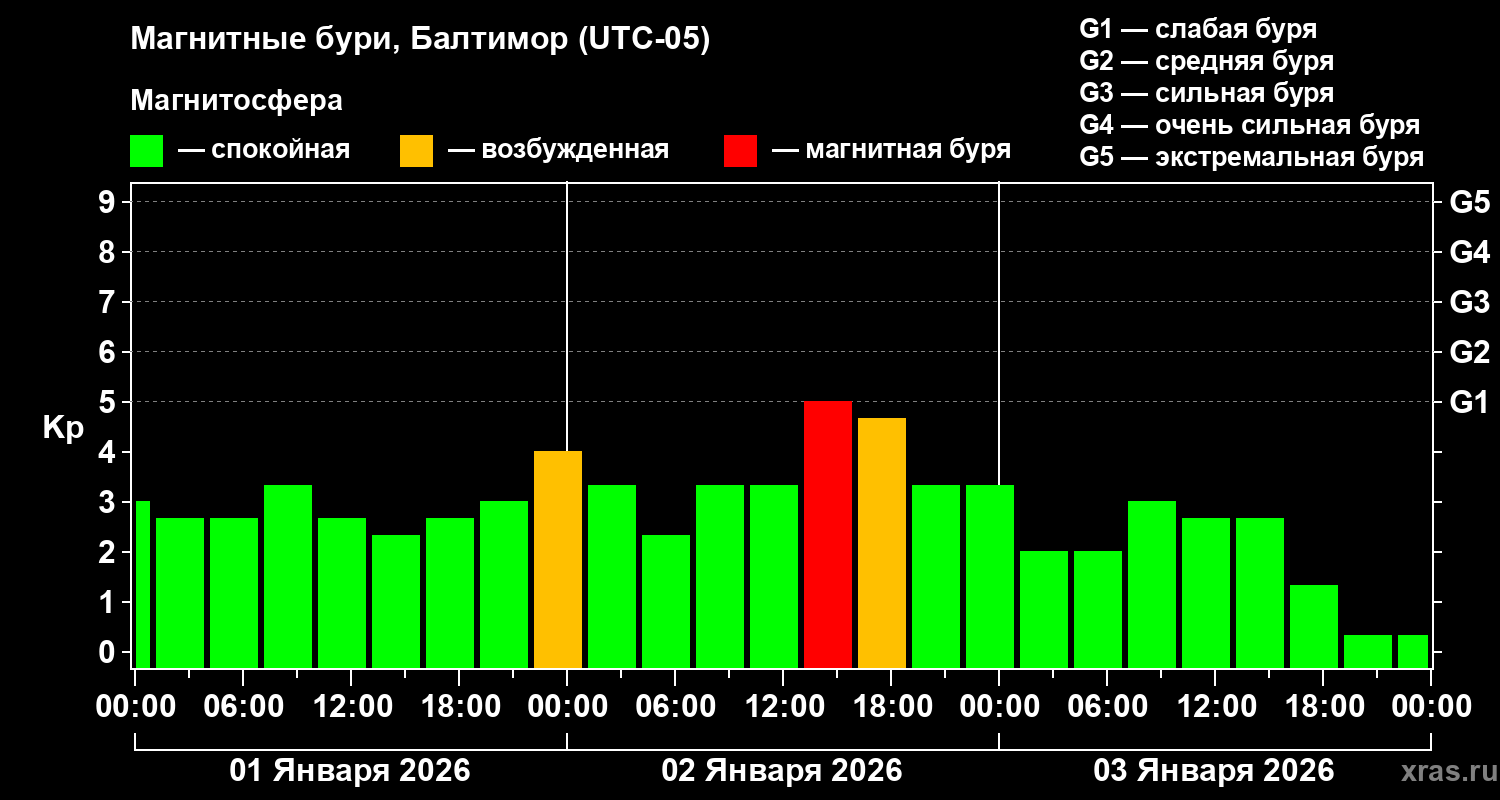Click the '5' value on the Kp axis
This screenshot has height=800, width=1500.
109,402
